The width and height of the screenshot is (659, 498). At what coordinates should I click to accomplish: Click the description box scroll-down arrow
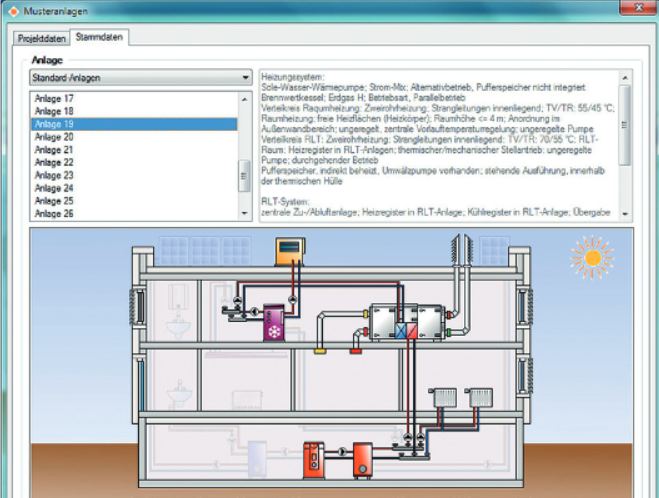click(625, 214)
